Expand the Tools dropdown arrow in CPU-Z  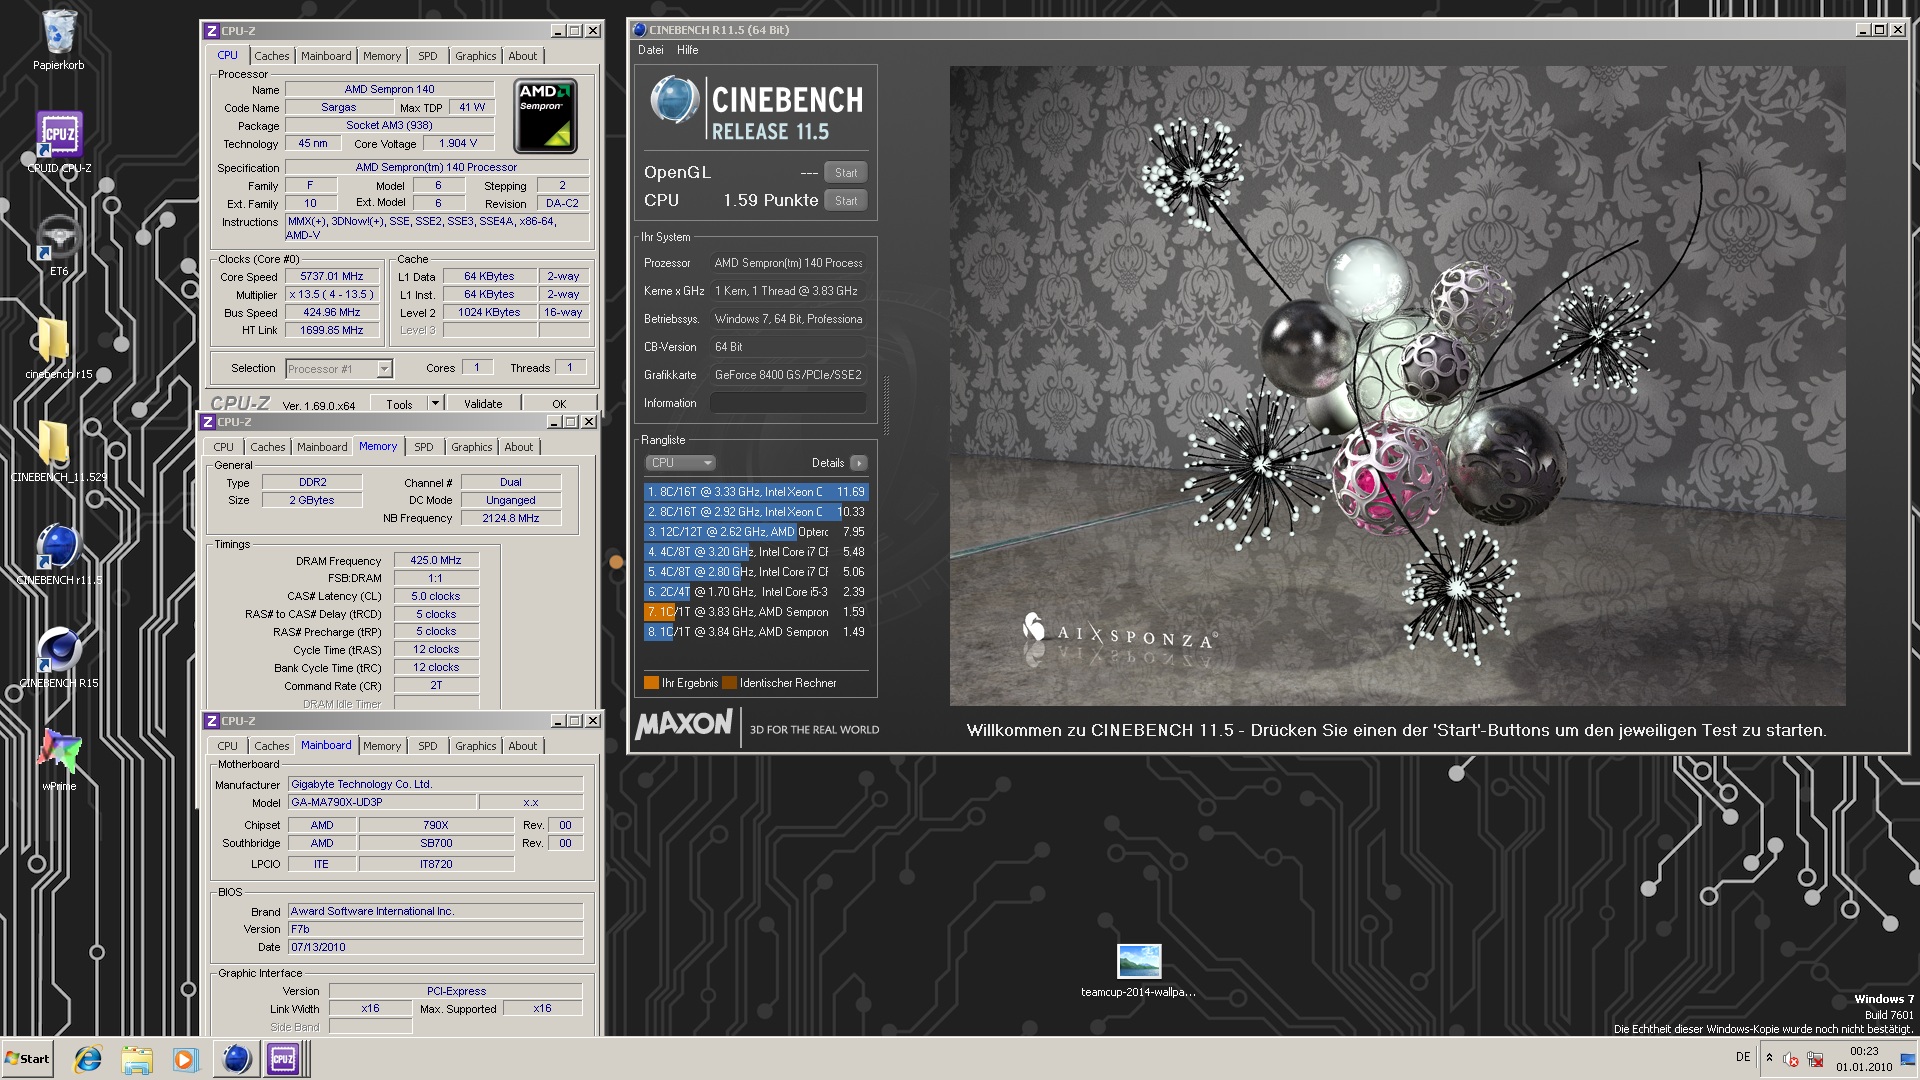click(x=435, y=404)
